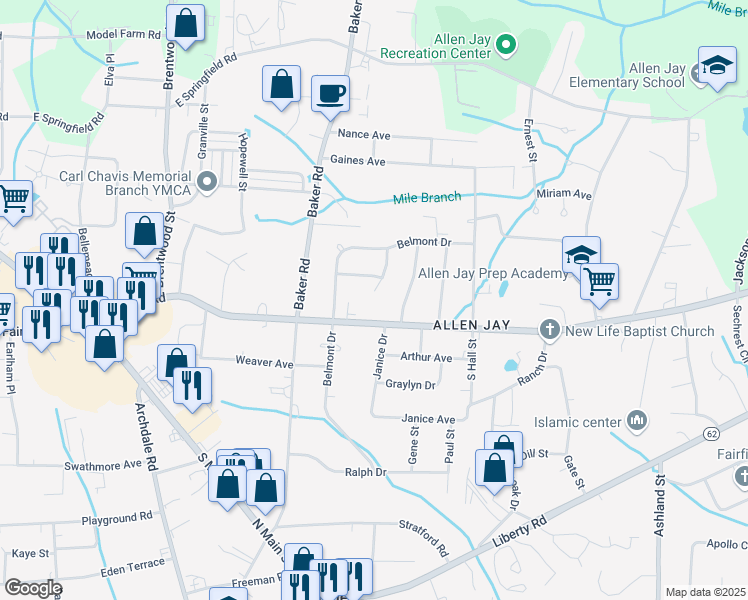The width and height of the screenshot is (748, 600).
Task: Click the Model Farm Rd street label
Action: click(124, 35)
